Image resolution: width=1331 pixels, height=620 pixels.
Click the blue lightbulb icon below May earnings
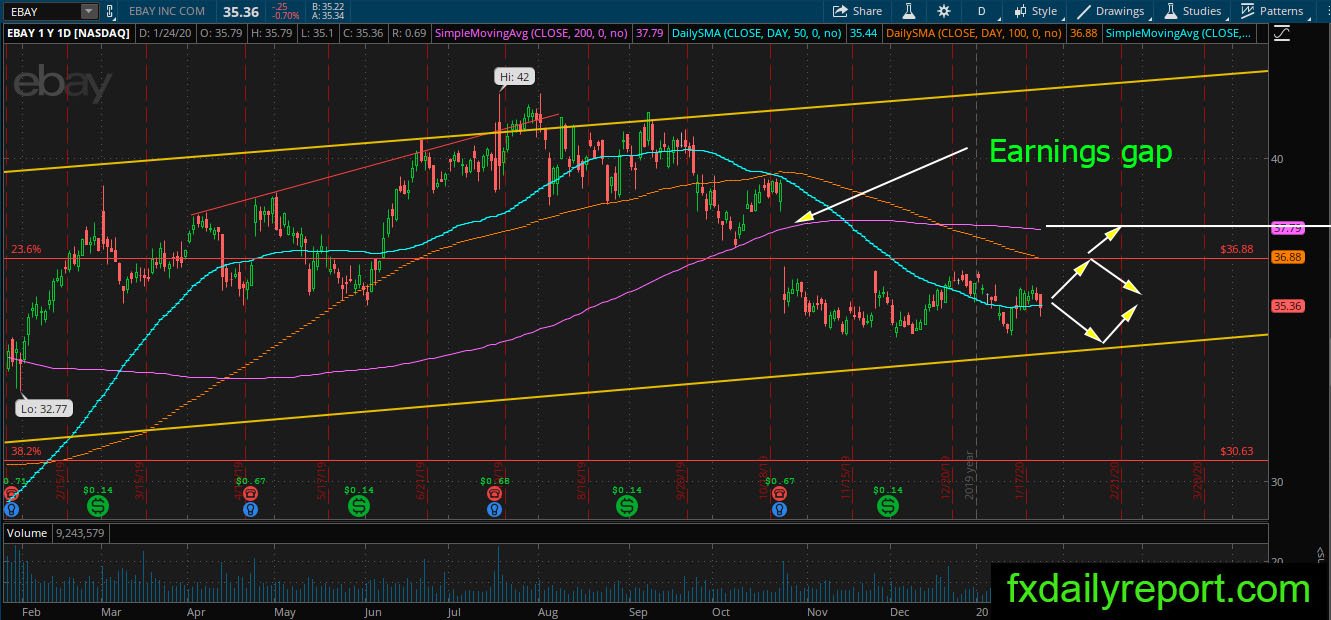[x=251, y=510]
